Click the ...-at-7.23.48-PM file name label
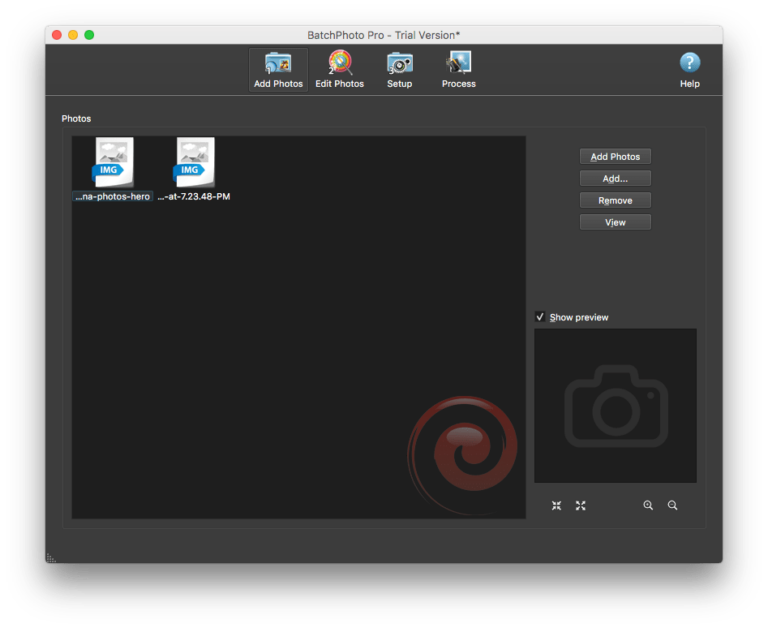This screenshot has height=628, width=768. [194, 196]
